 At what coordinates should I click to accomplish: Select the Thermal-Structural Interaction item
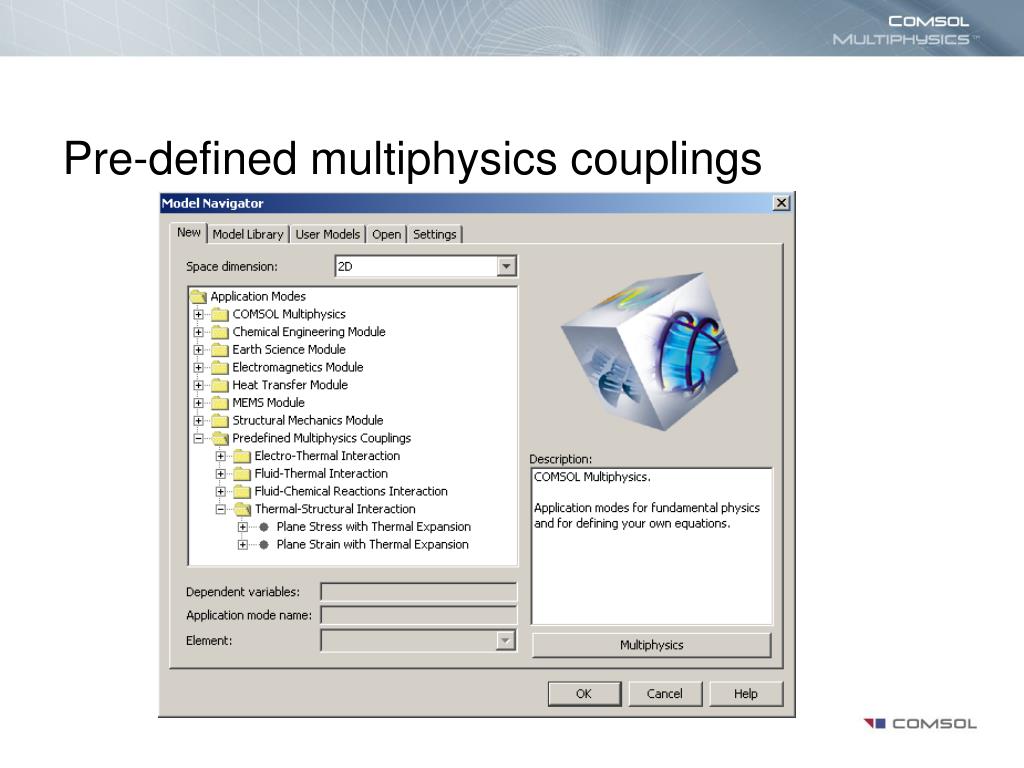[335, 509]
